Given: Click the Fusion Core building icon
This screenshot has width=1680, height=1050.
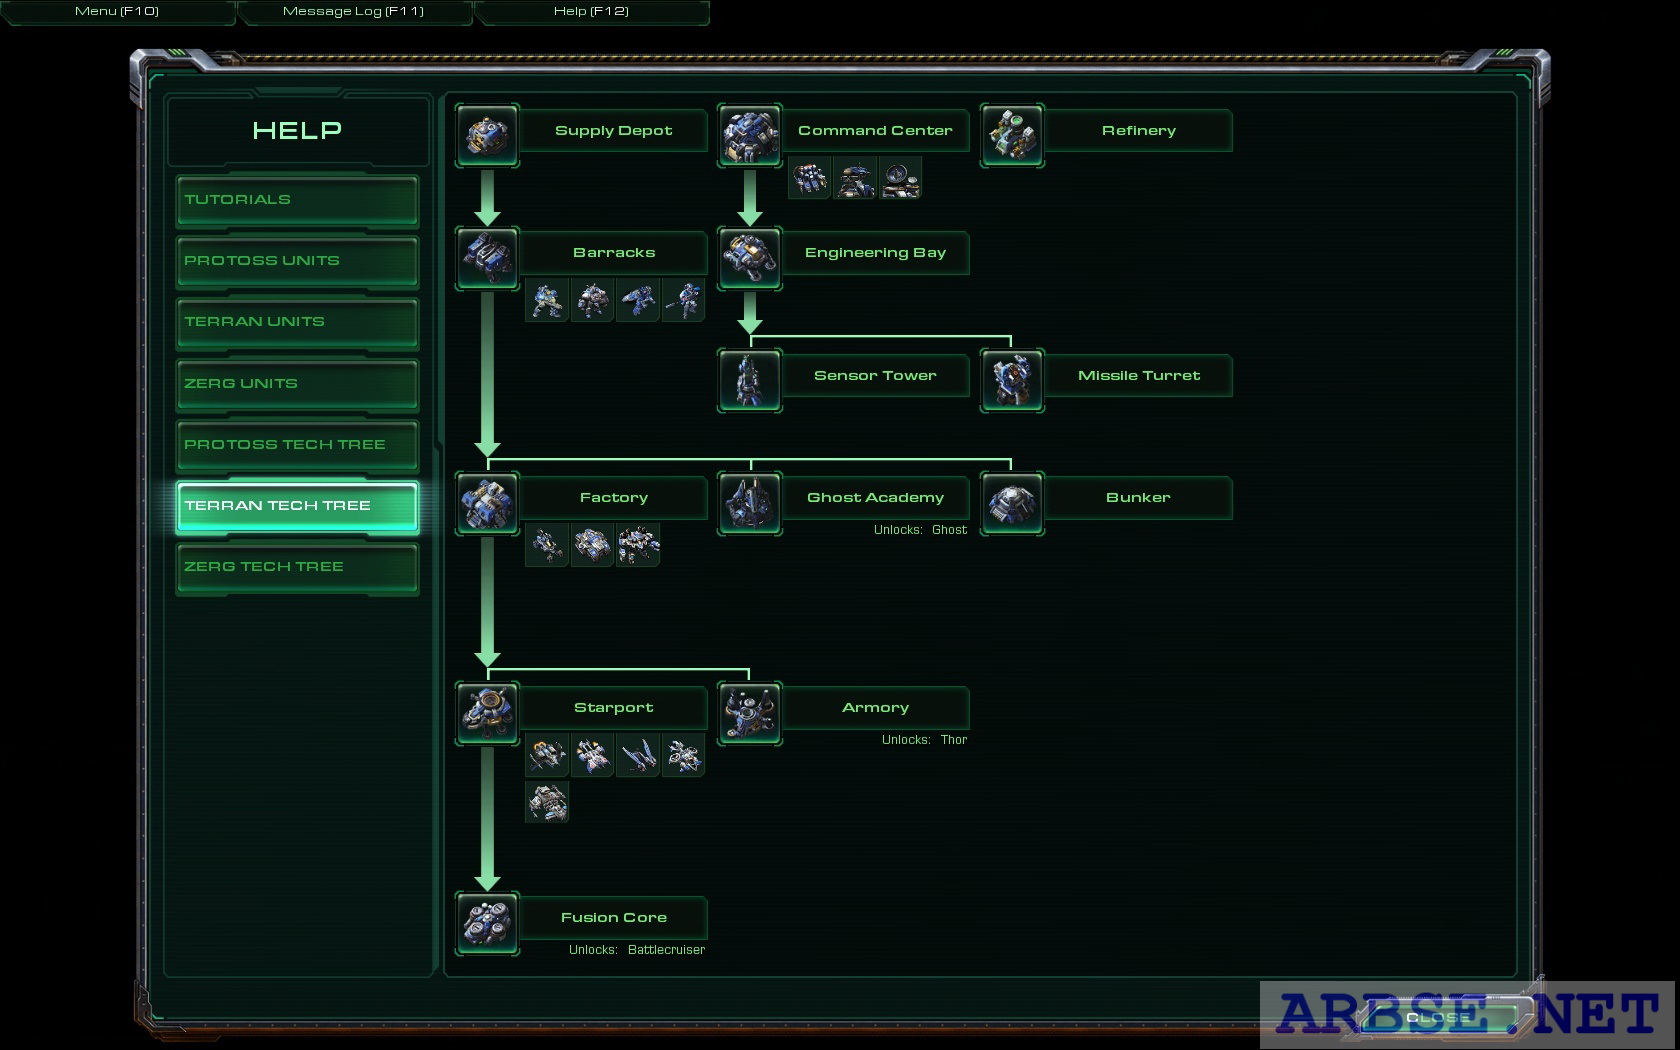Looking at the screenshot, I should [487, 923].
